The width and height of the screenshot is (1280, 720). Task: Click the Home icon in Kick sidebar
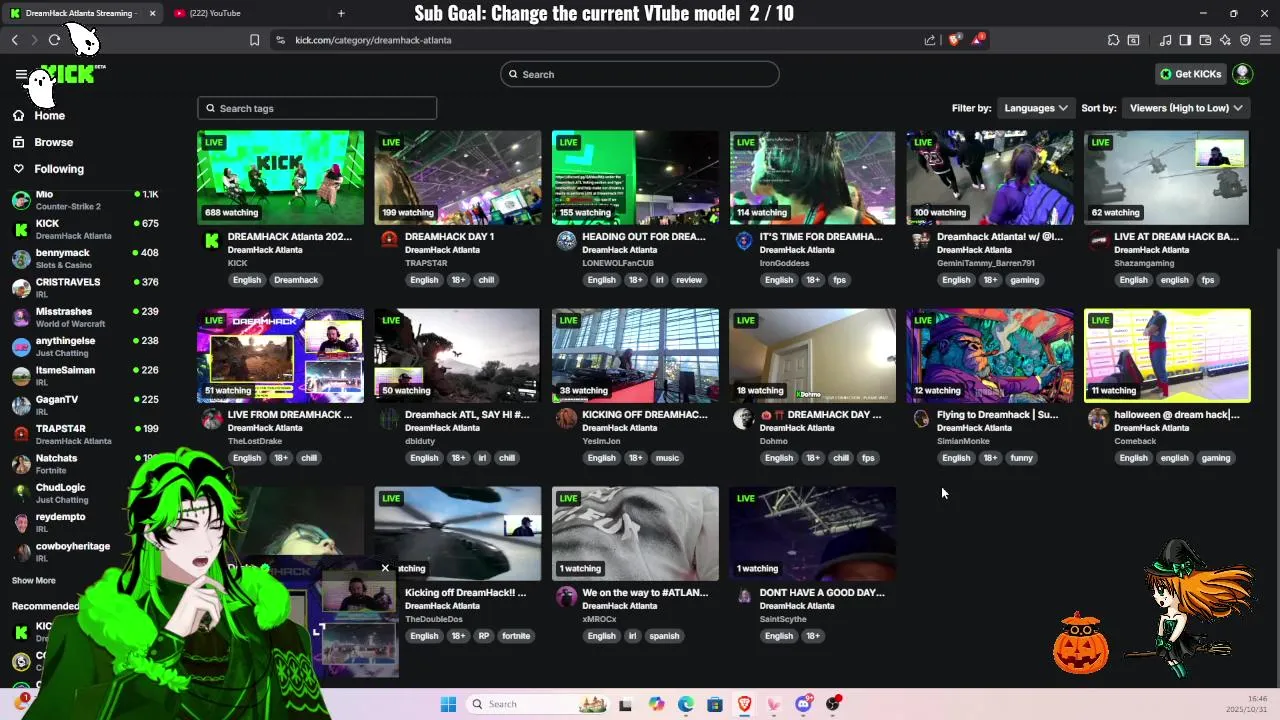tap(19, 115)
